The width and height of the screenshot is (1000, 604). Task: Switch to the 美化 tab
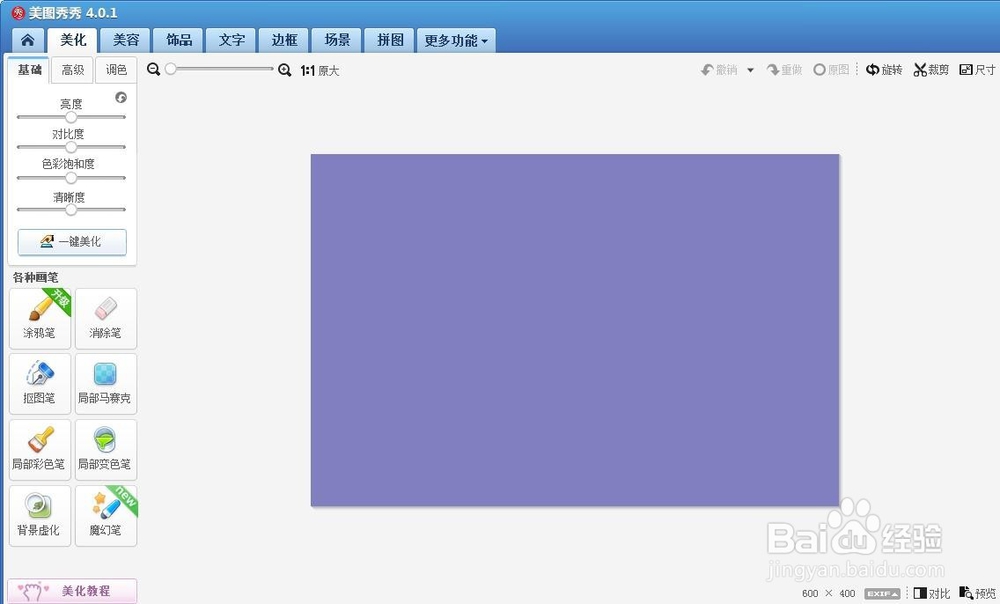coord(73,40)
